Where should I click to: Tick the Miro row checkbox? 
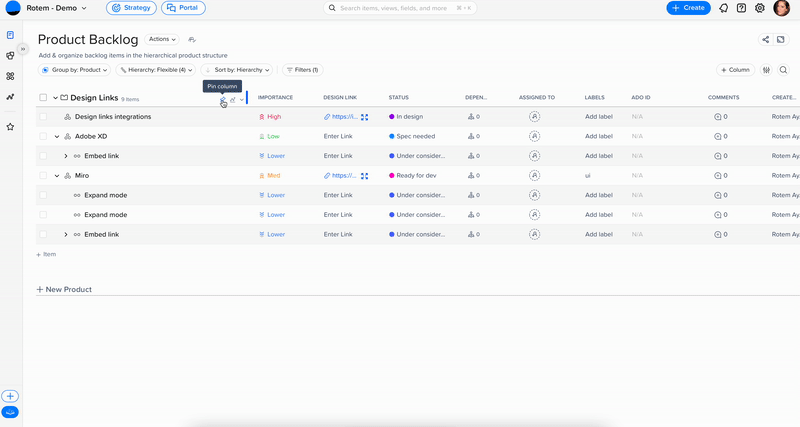43,176
